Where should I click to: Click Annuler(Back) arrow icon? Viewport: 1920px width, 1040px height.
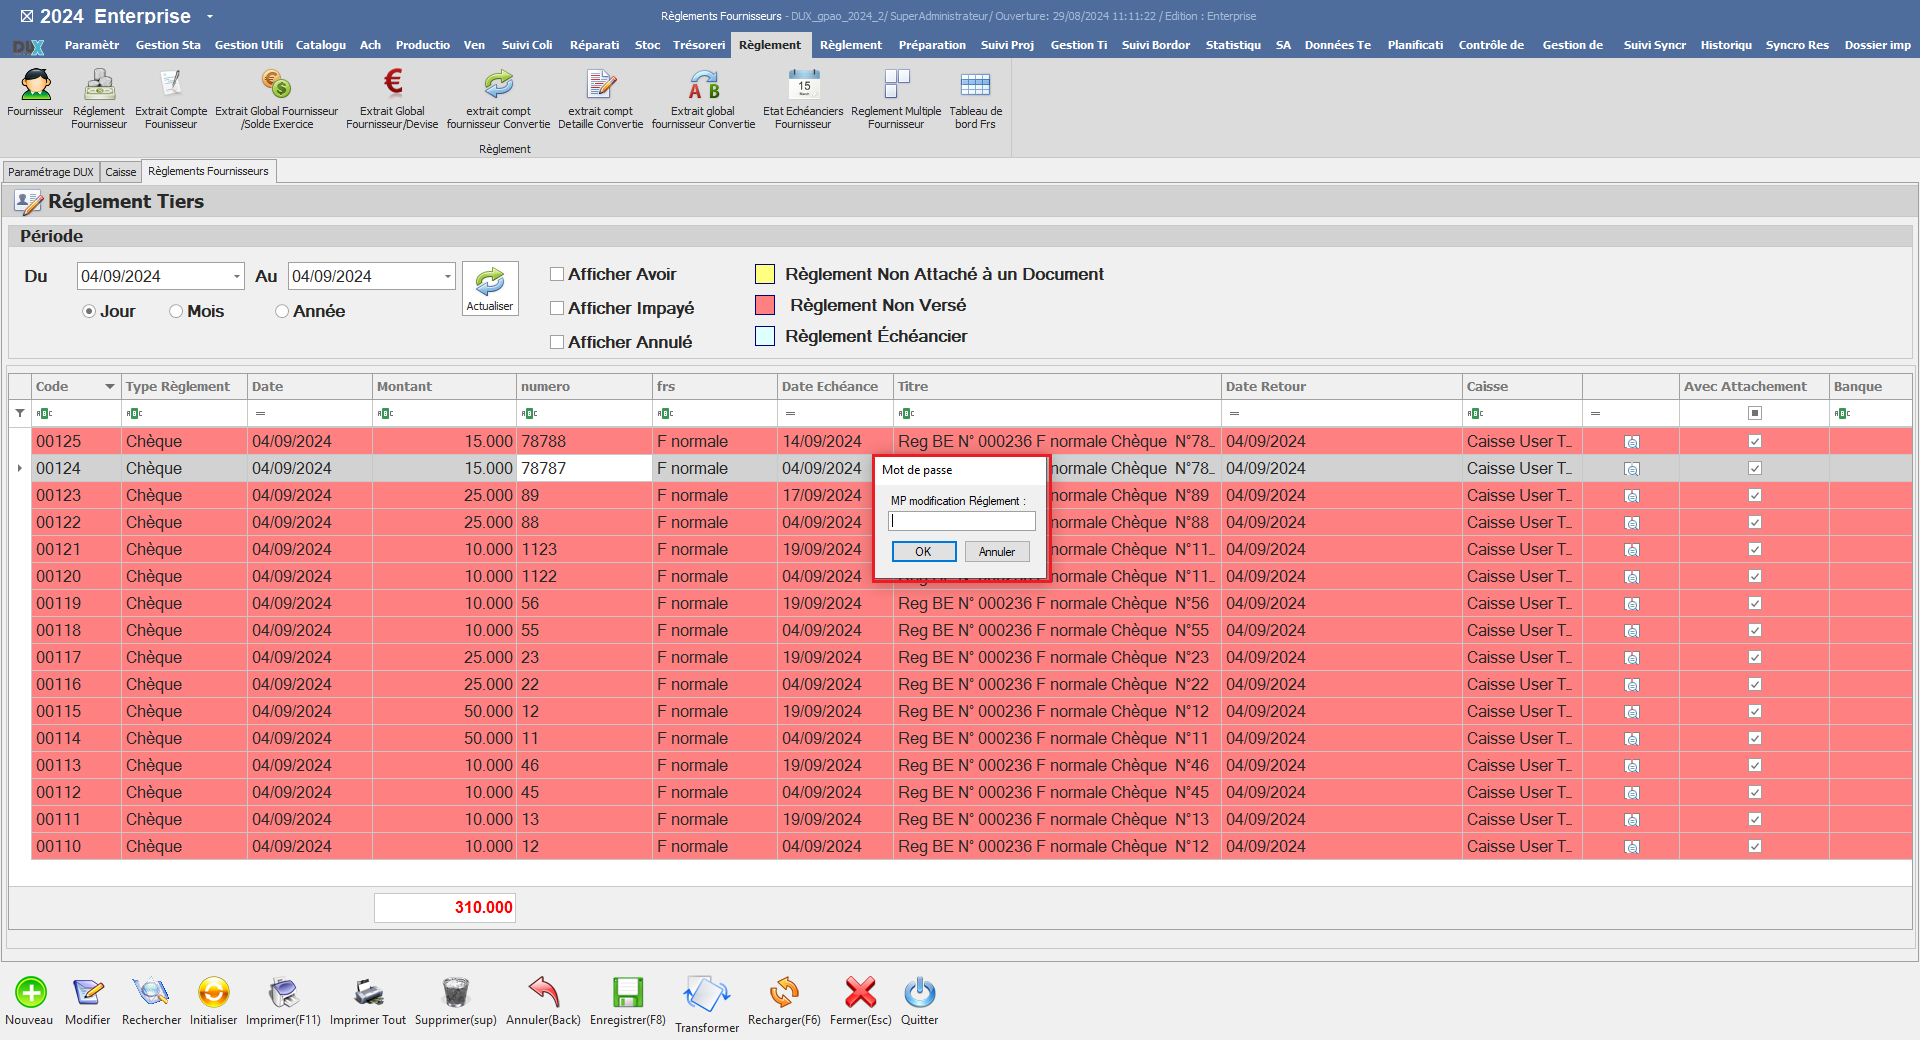click(543, 992)
